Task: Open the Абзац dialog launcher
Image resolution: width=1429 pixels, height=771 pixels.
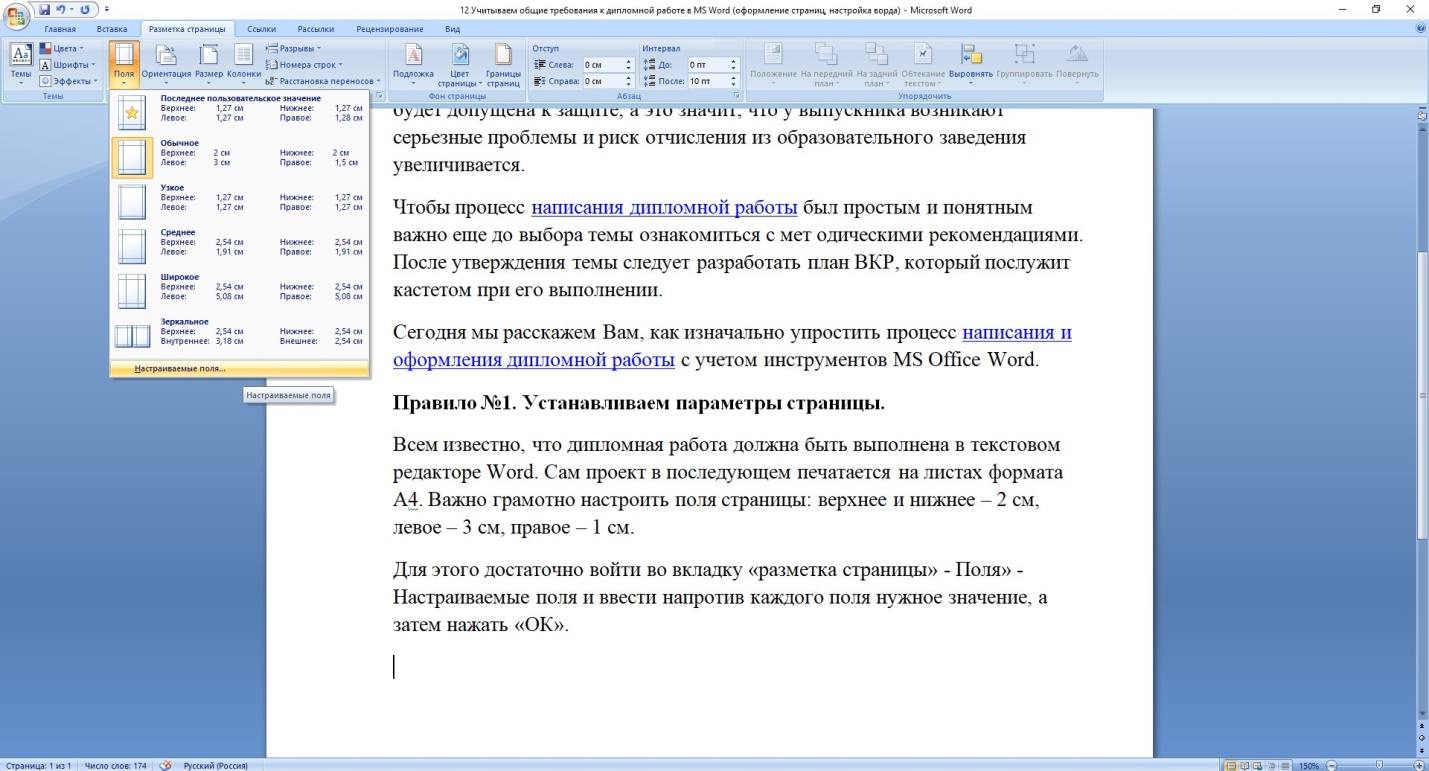Action: point(737,96)
